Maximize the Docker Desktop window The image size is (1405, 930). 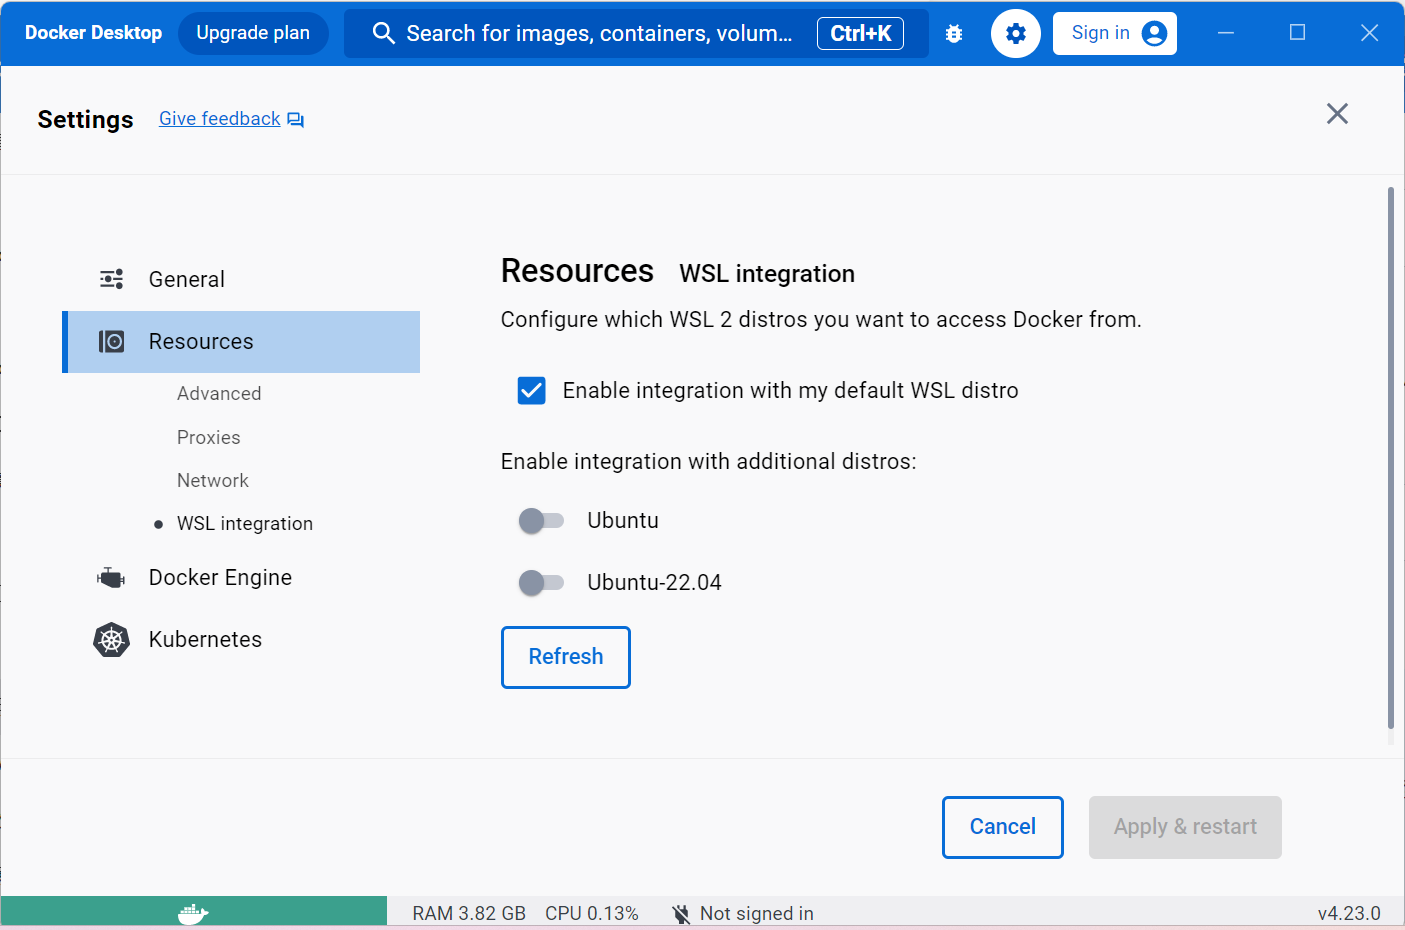(1298, 33)
